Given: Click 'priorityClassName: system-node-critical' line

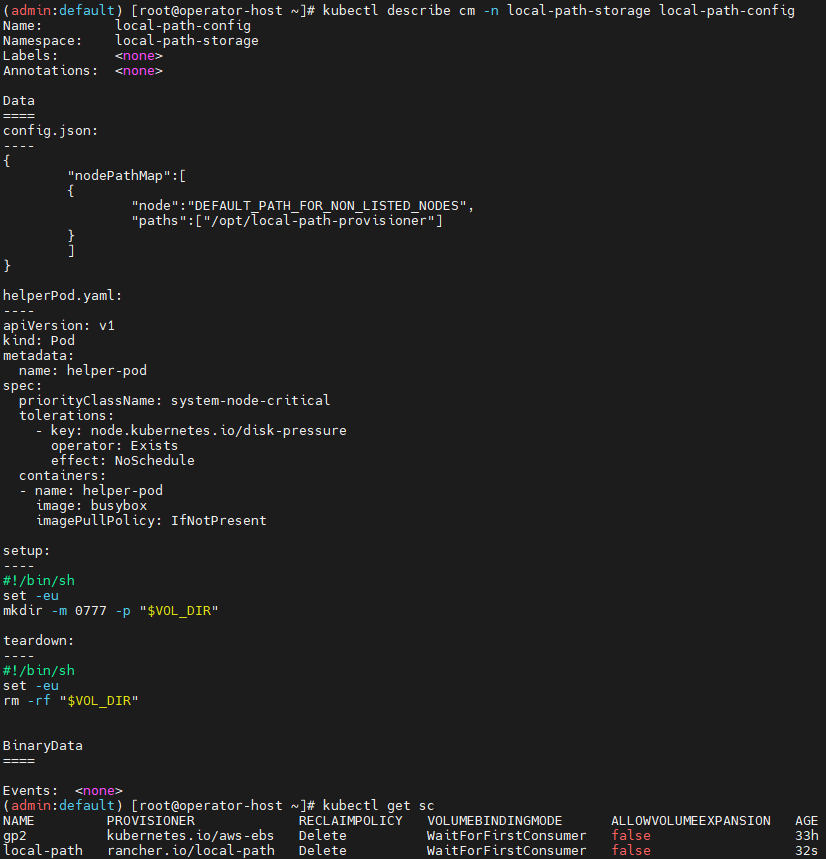Looking at the screenshot, I should (x=174, y=400).
